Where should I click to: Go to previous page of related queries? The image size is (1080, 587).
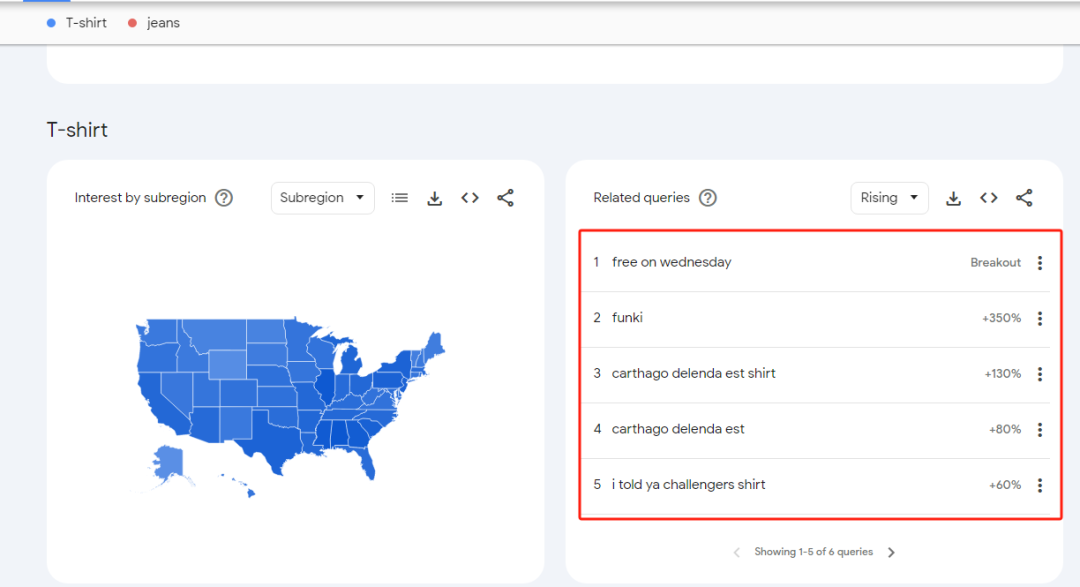(x=737, y=552)
